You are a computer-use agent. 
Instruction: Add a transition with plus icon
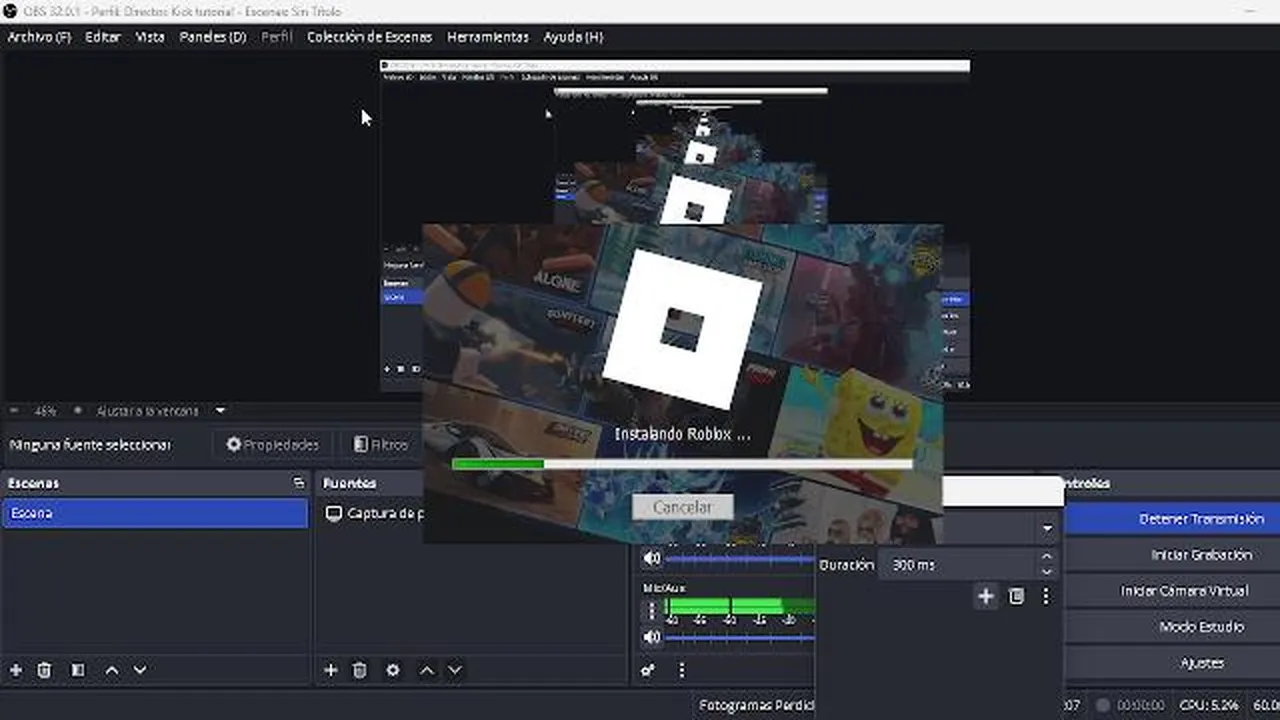pos(985,596)
